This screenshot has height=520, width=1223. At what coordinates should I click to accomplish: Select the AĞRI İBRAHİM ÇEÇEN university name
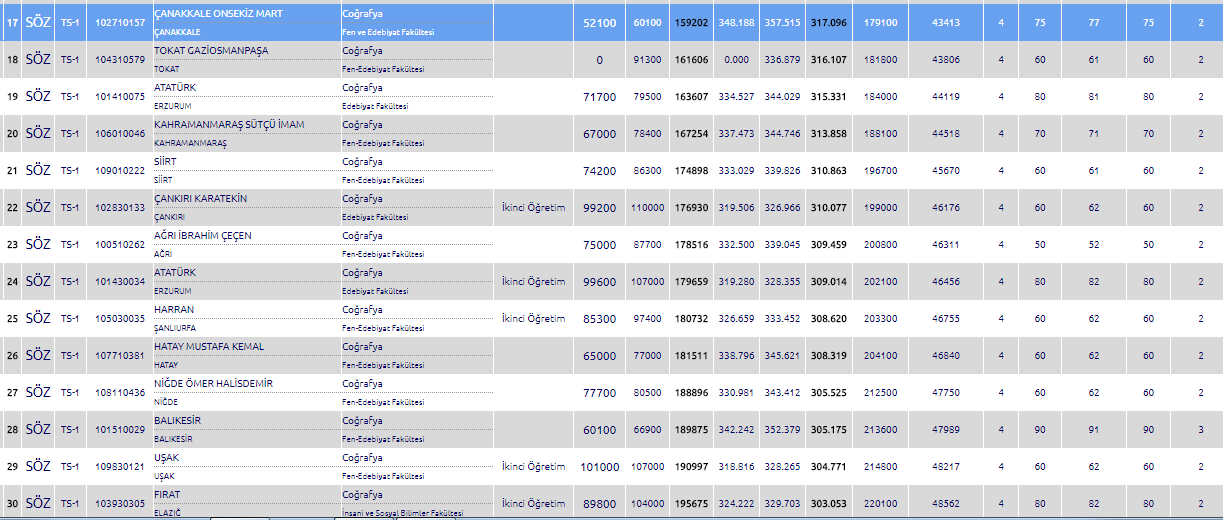[202, 236]
